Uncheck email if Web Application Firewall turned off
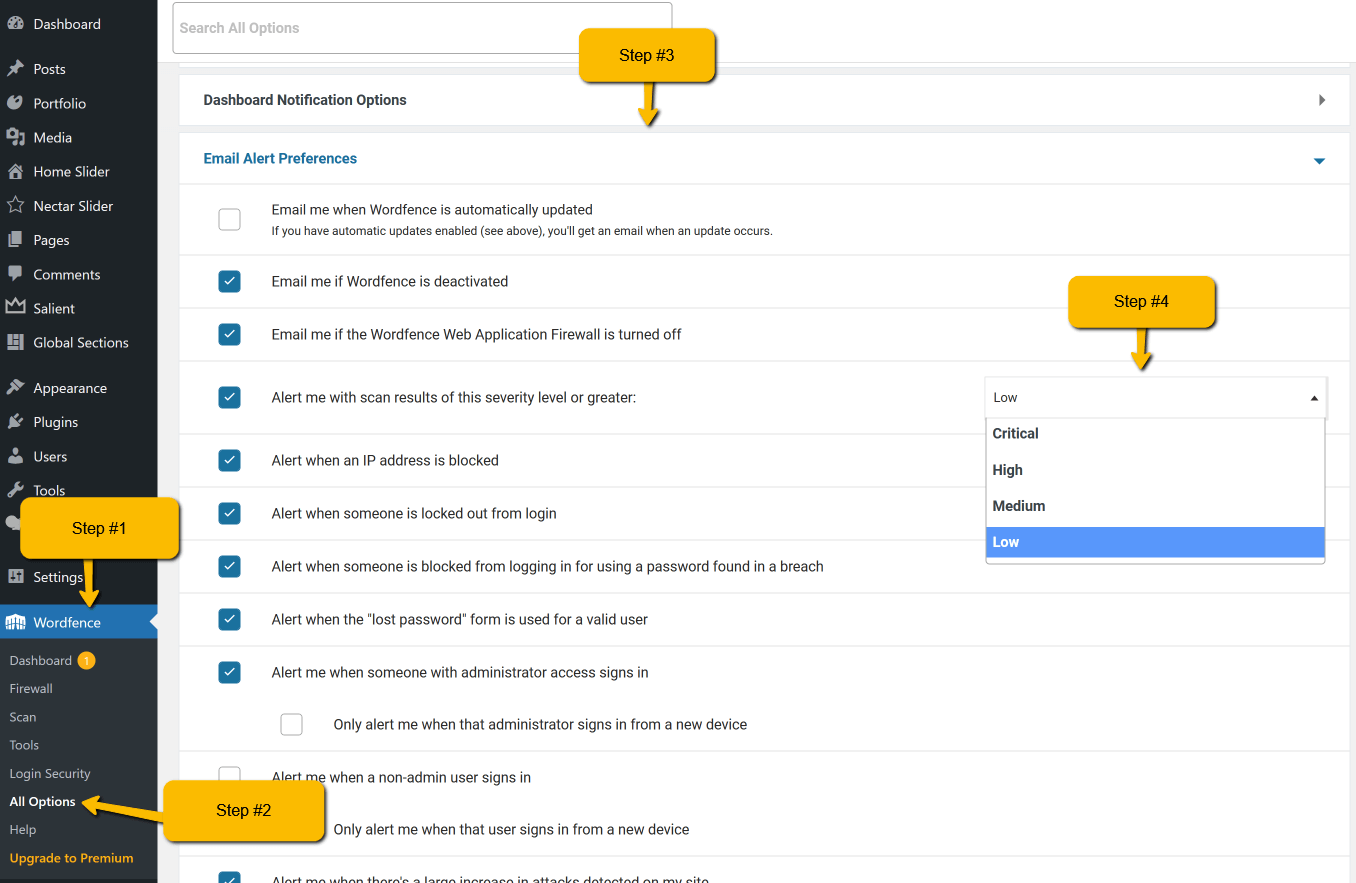 coord(230,334)
